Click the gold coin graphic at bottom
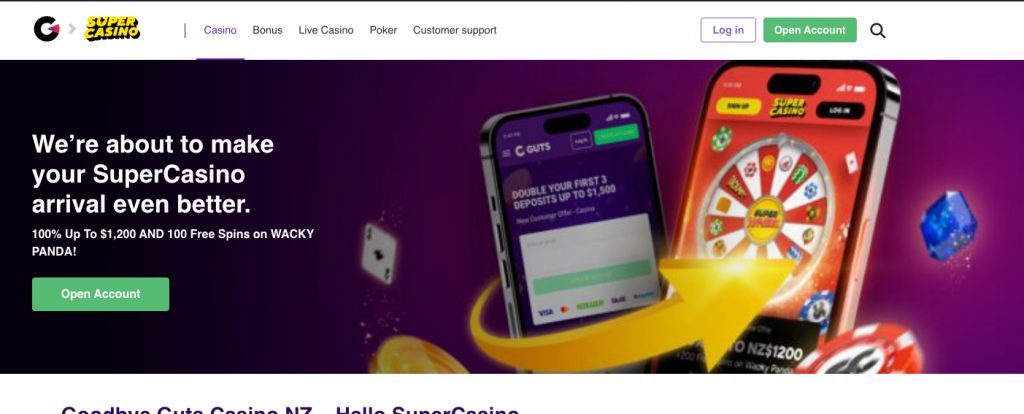Viewport: 1024px width, 414px height. point(419,357)
